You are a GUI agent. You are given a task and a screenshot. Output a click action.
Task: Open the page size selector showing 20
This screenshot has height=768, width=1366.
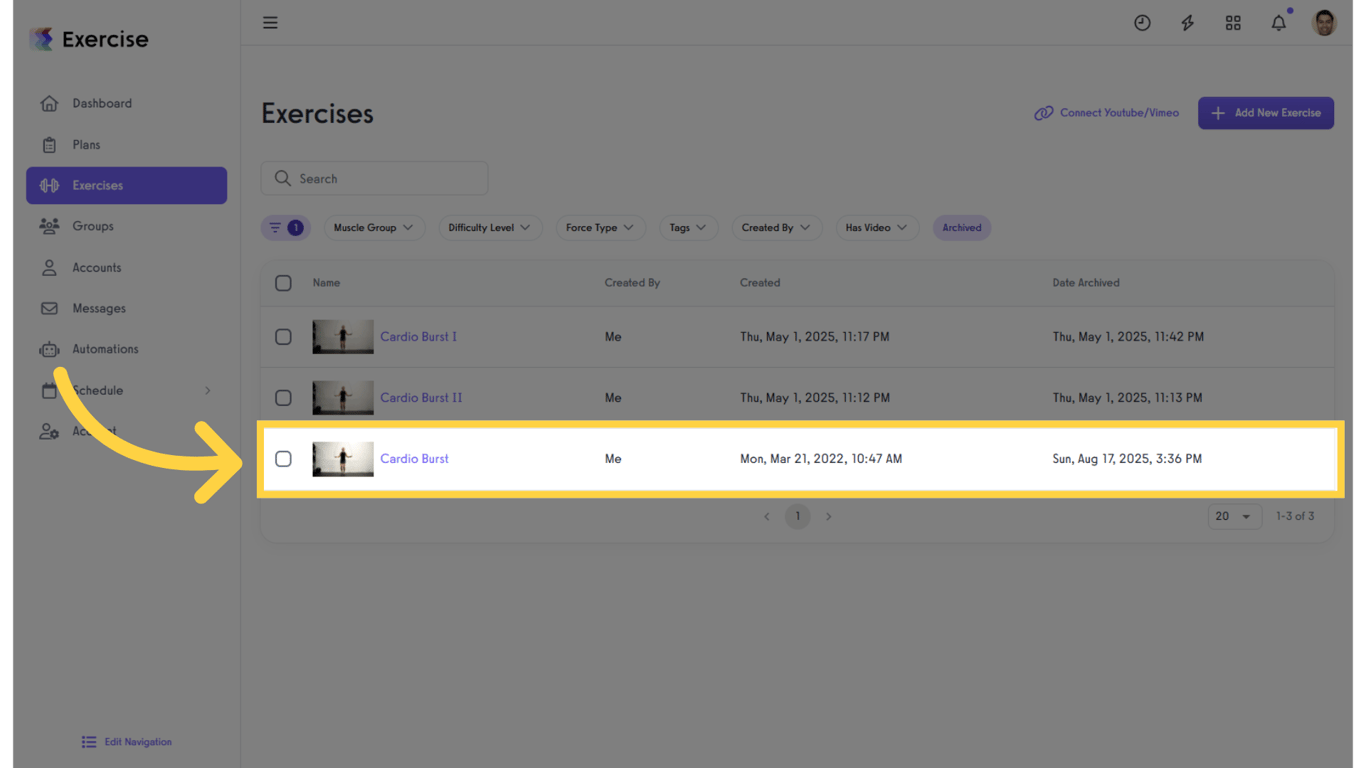(1234, 516)
